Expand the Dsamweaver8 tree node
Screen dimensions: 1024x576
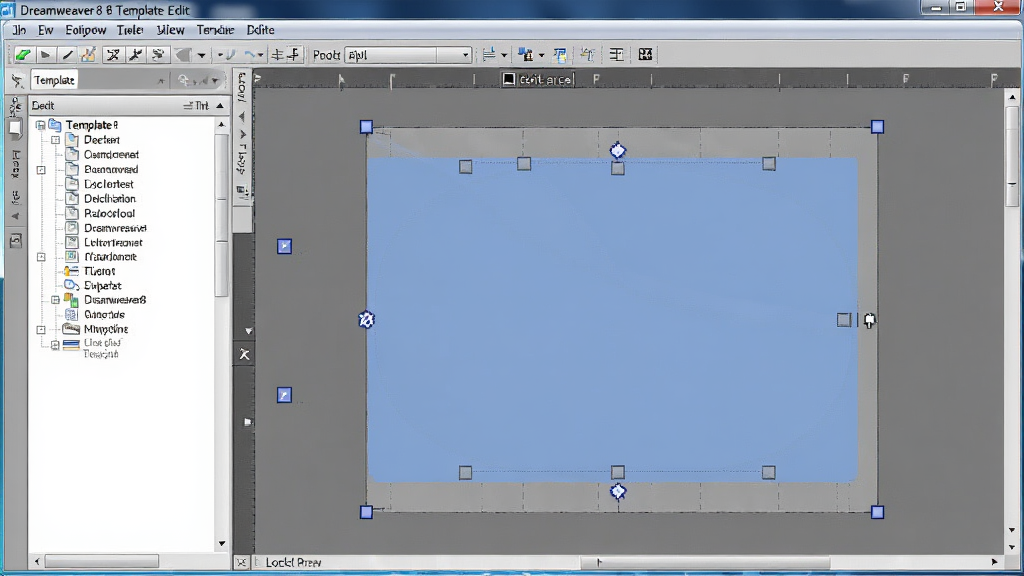(56, 300)
